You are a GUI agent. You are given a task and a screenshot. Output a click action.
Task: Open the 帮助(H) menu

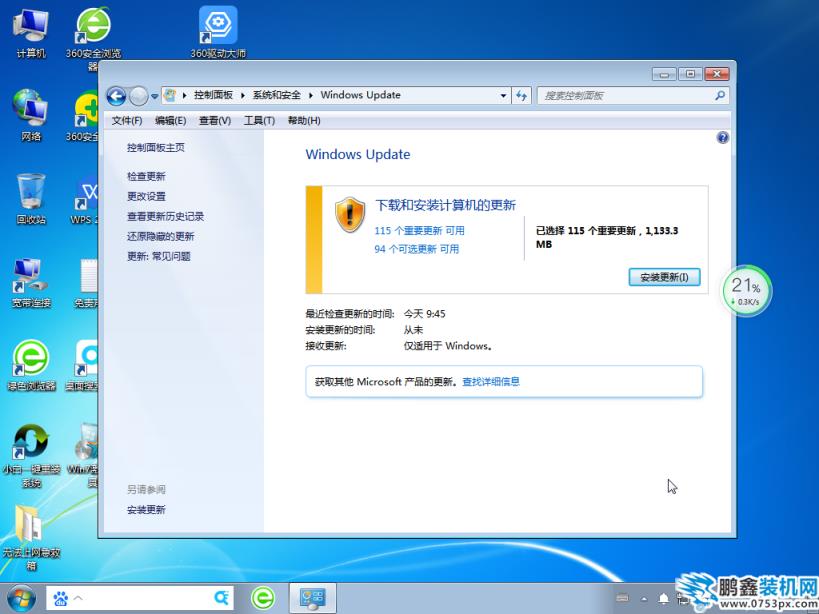click(x=304, y=121)
